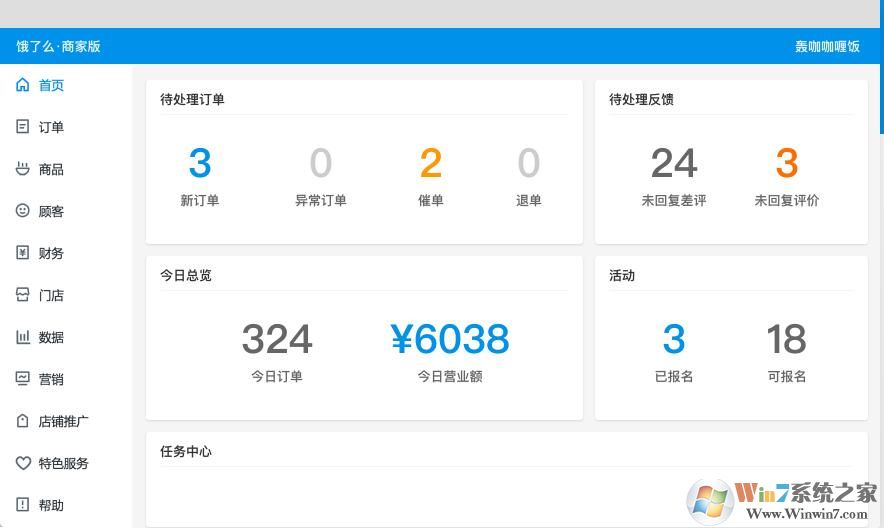
Task: Click the help (帮助) icon
Action: pos(23,505)
